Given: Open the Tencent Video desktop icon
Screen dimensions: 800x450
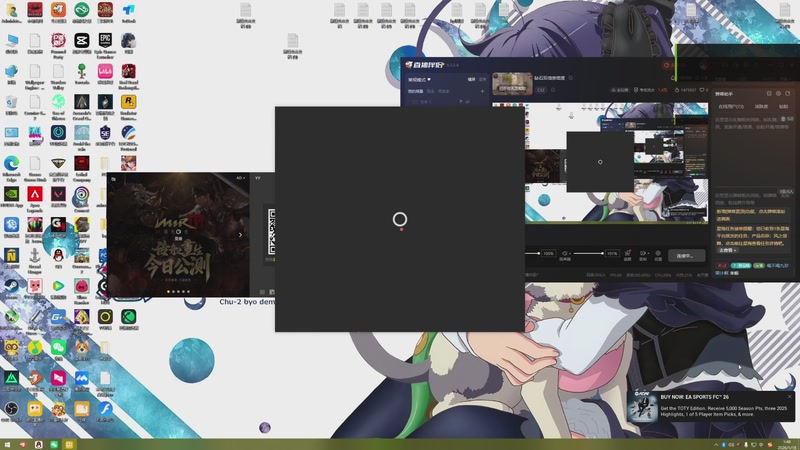Looking at the screenshot, I should point(58,286).
